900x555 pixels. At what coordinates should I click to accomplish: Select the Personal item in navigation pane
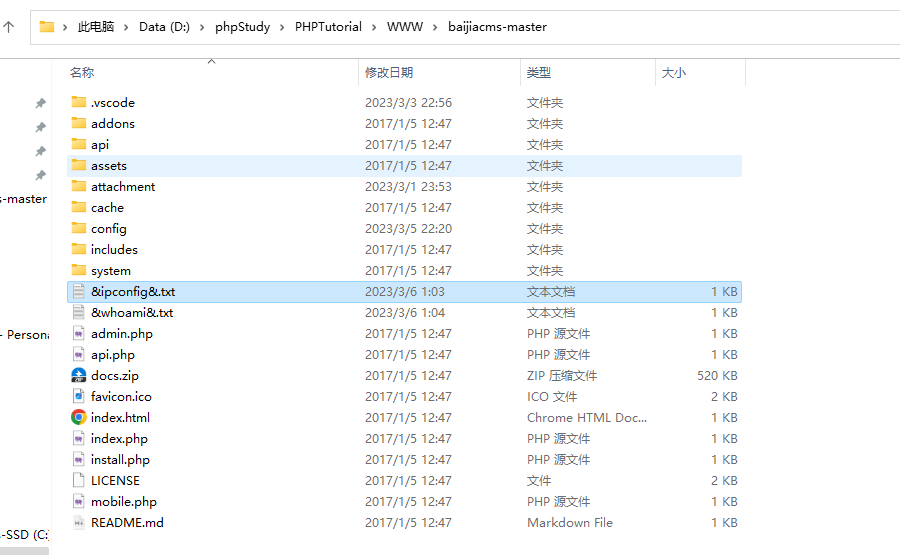point(25,335)
